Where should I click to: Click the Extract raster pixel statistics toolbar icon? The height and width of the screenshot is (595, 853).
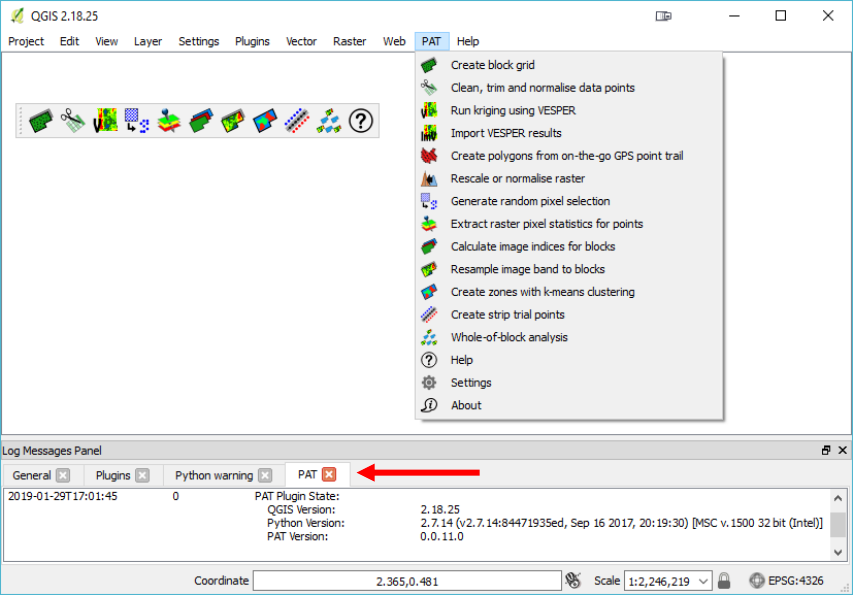(x=169, y=121)
